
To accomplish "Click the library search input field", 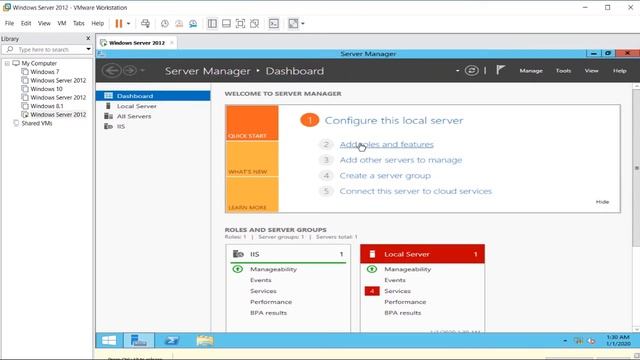I will tap(44, 49).
